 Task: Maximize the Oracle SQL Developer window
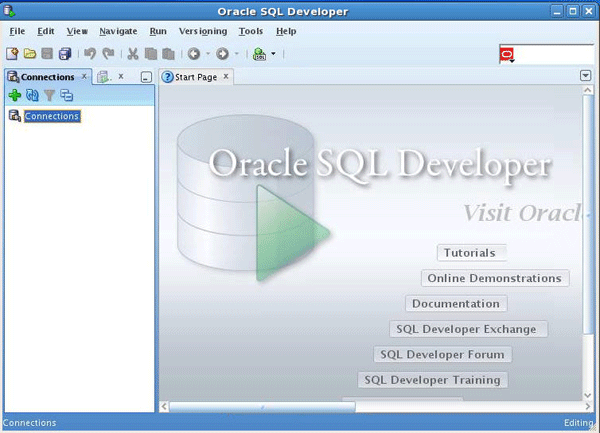(573, 11)
